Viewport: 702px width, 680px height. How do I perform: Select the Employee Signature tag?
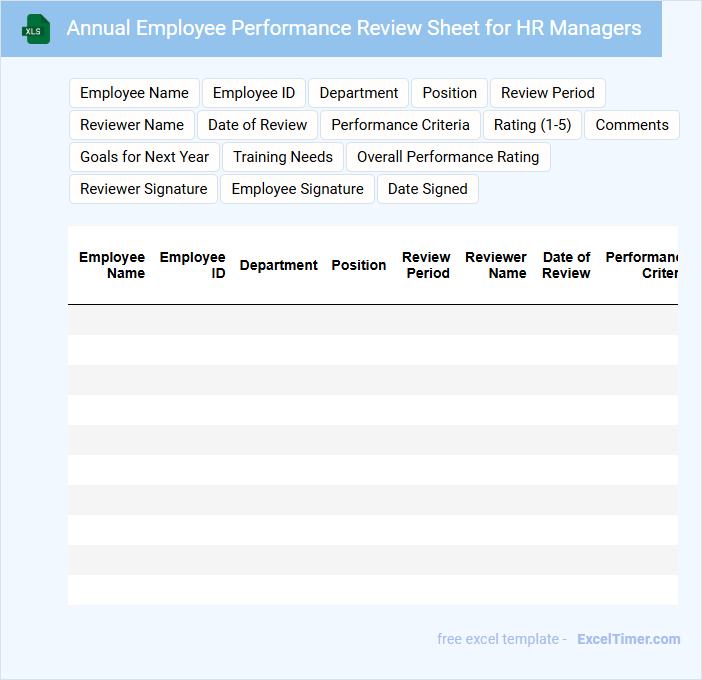[297, 189]
